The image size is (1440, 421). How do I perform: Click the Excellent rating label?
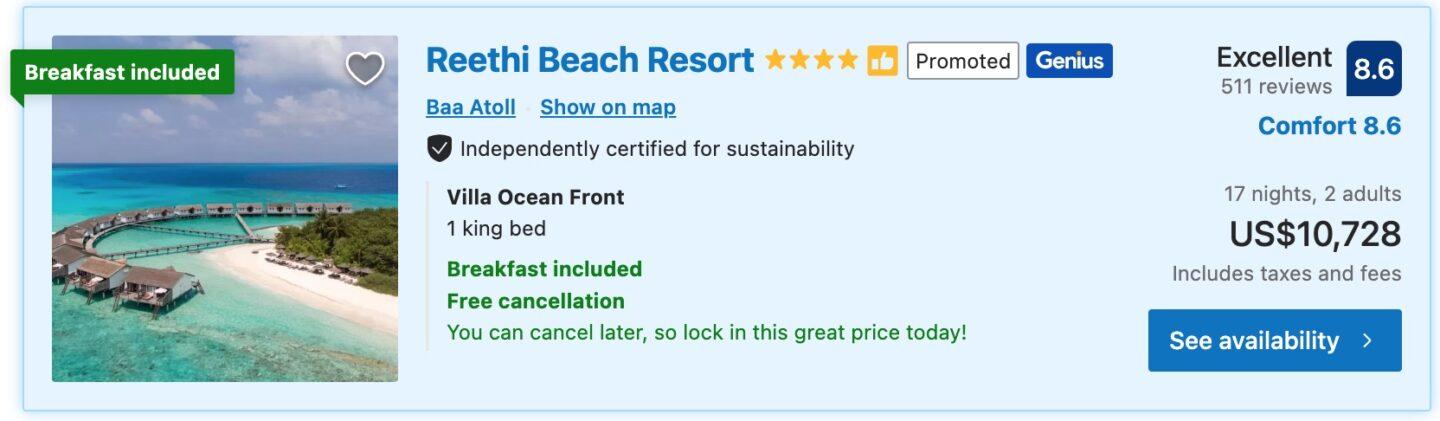[1274, 57]
